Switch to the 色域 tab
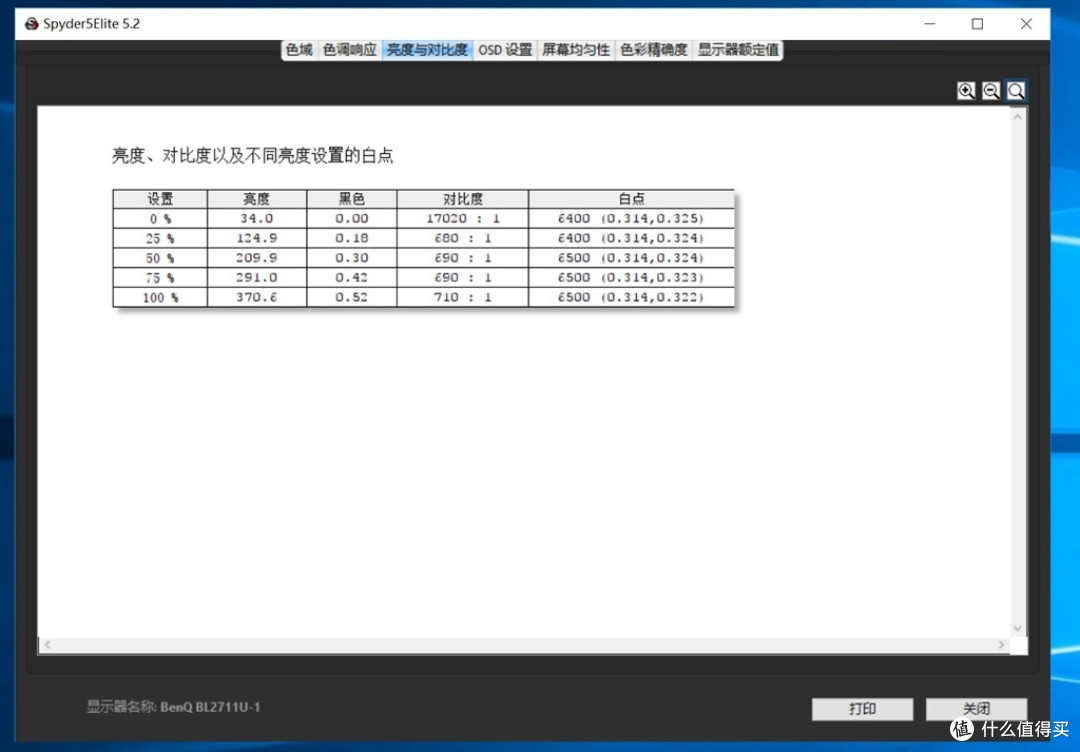The width and height of the screenshot is (1080, 752). 299,50
